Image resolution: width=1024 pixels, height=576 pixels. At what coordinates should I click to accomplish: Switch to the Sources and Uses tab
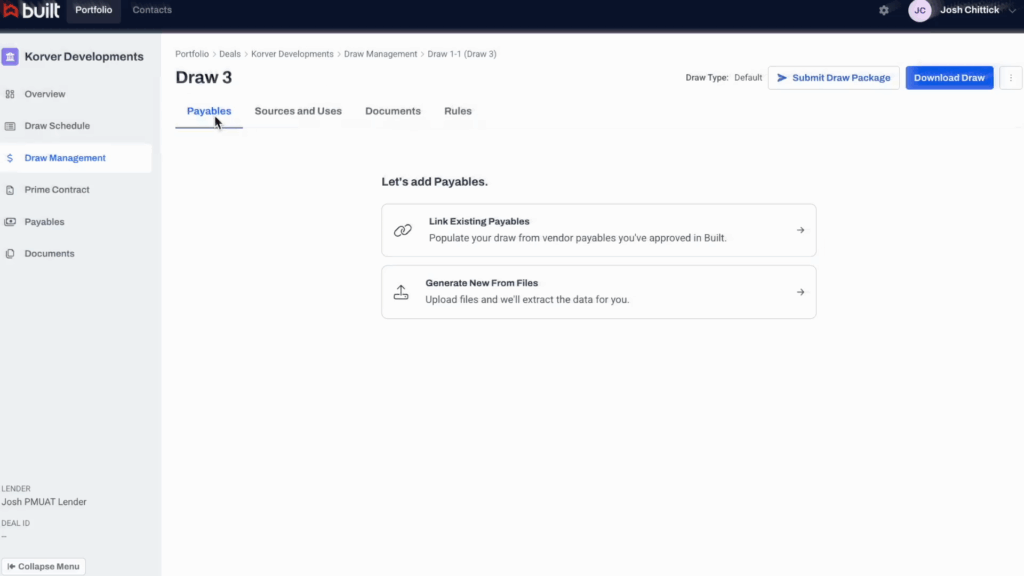pos(298,111)
